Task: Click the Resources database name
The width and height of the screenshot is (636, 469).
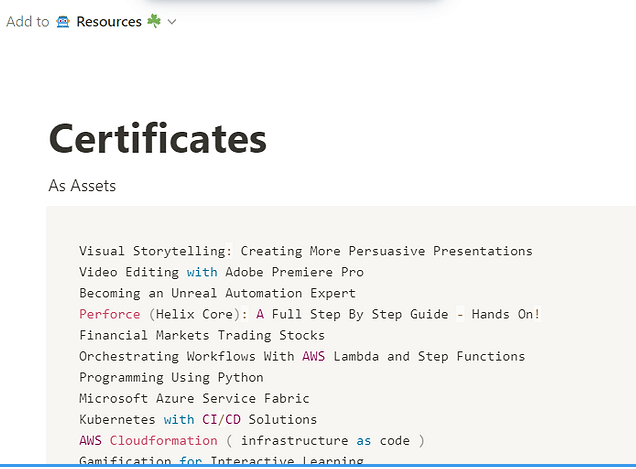Action: (x=109, y=22)
